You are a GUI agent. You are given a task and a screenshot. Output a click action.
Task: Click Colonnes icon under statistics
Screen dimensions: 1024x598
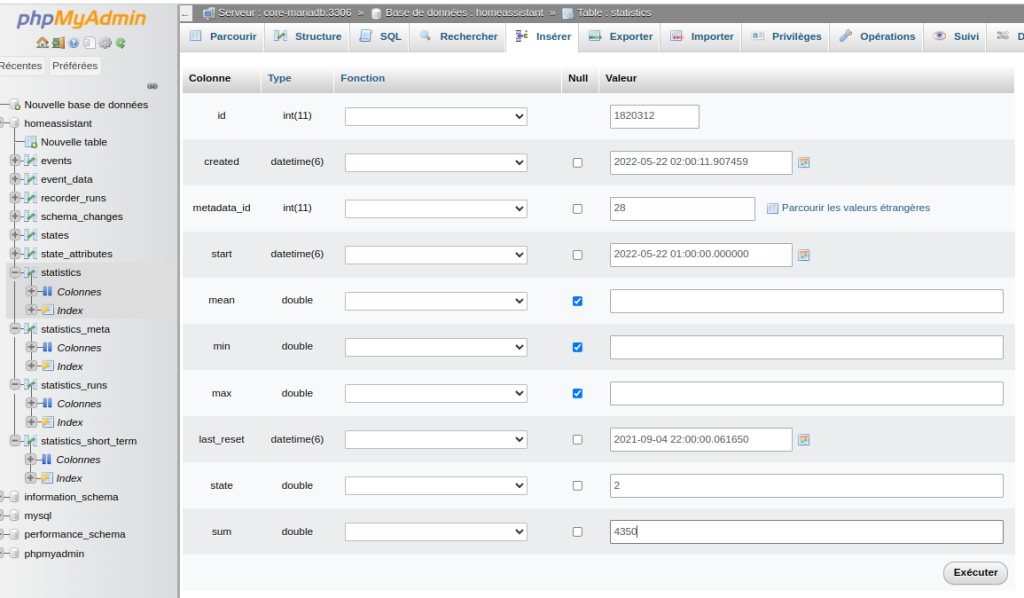click(x=47, y=291)
